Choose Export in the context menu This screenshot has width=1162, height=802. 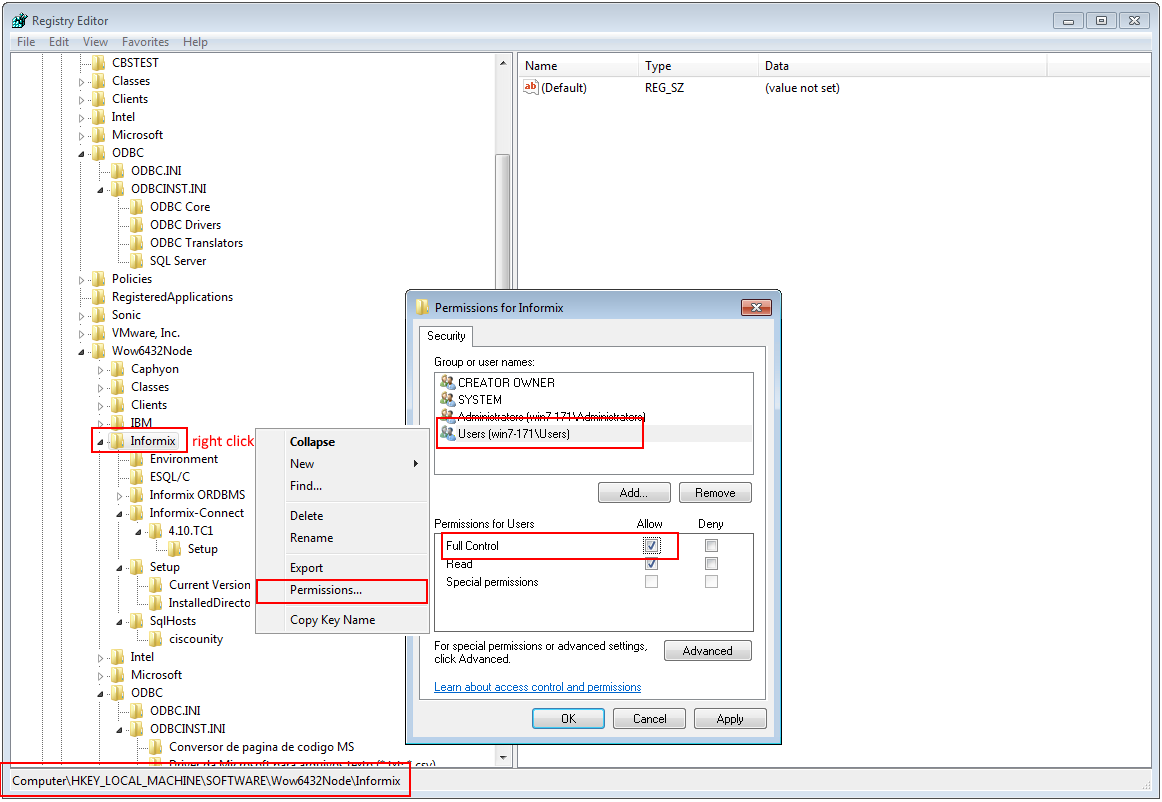[342, 568]
